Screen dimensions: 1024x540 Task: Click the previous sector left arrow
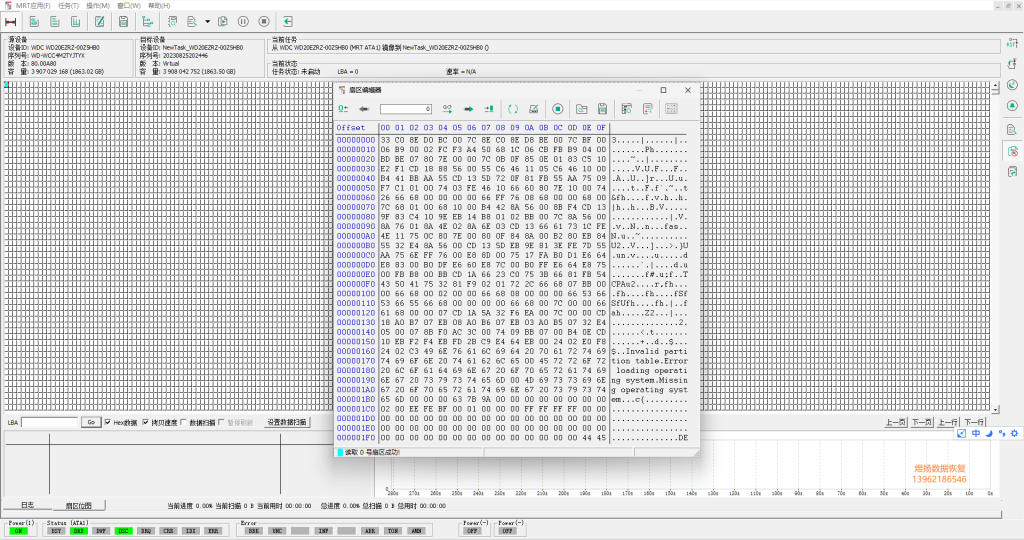tap(364, 109)
